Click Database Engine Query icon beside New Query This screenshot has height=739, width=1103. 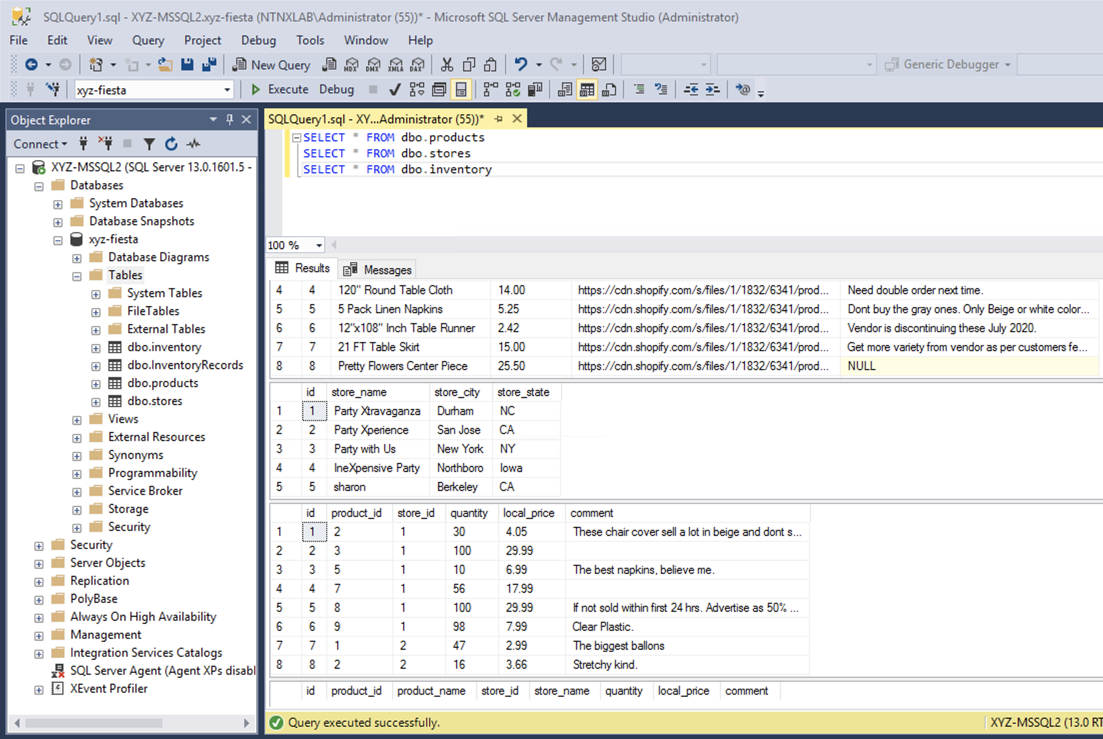coord(329,65)
